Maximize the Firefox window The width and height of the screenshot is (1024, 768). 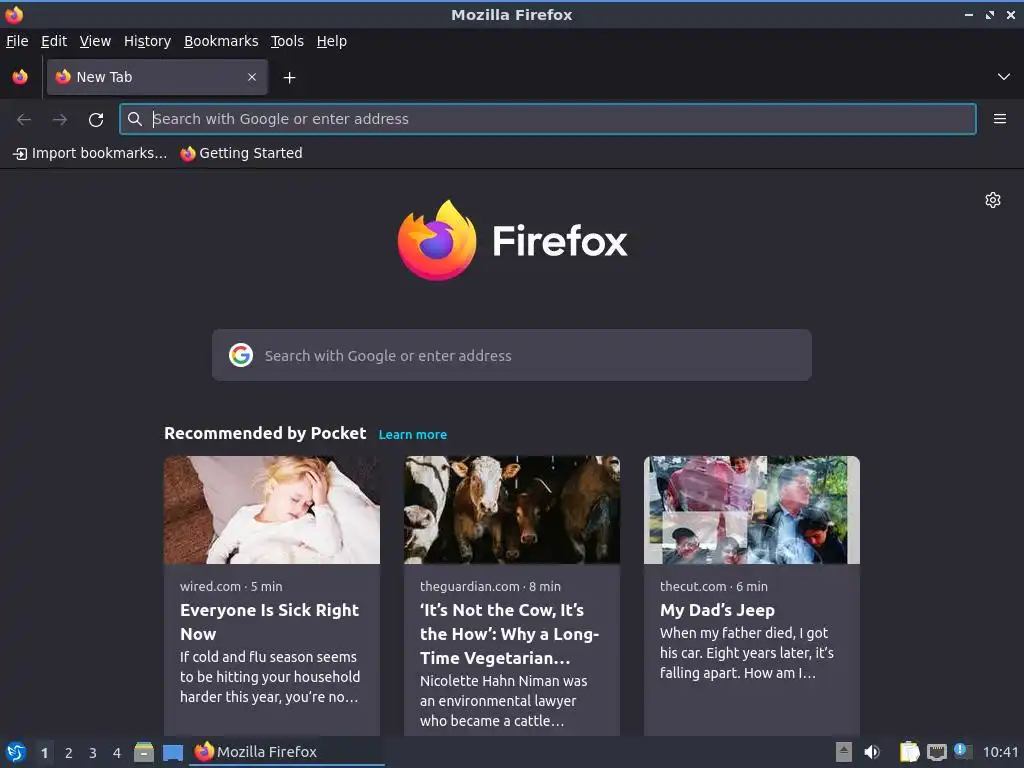click(x=990, y=14)
